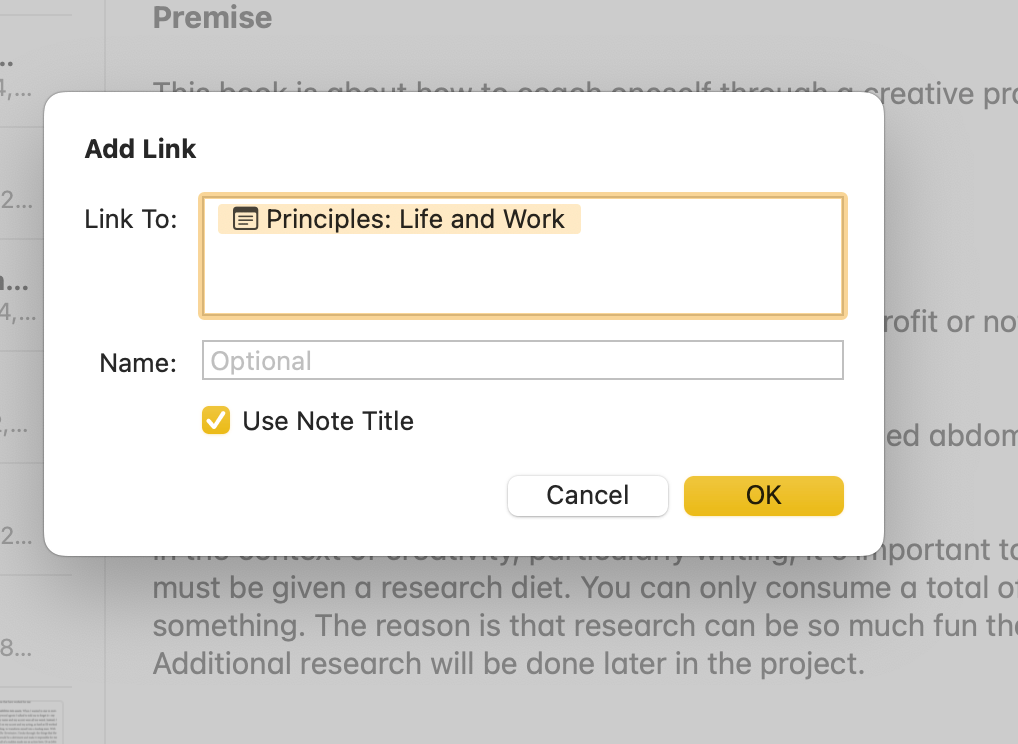The image size is (1018, 744).
Task: Click inside the Name field labeled Optional
Action: click(522, 360)
